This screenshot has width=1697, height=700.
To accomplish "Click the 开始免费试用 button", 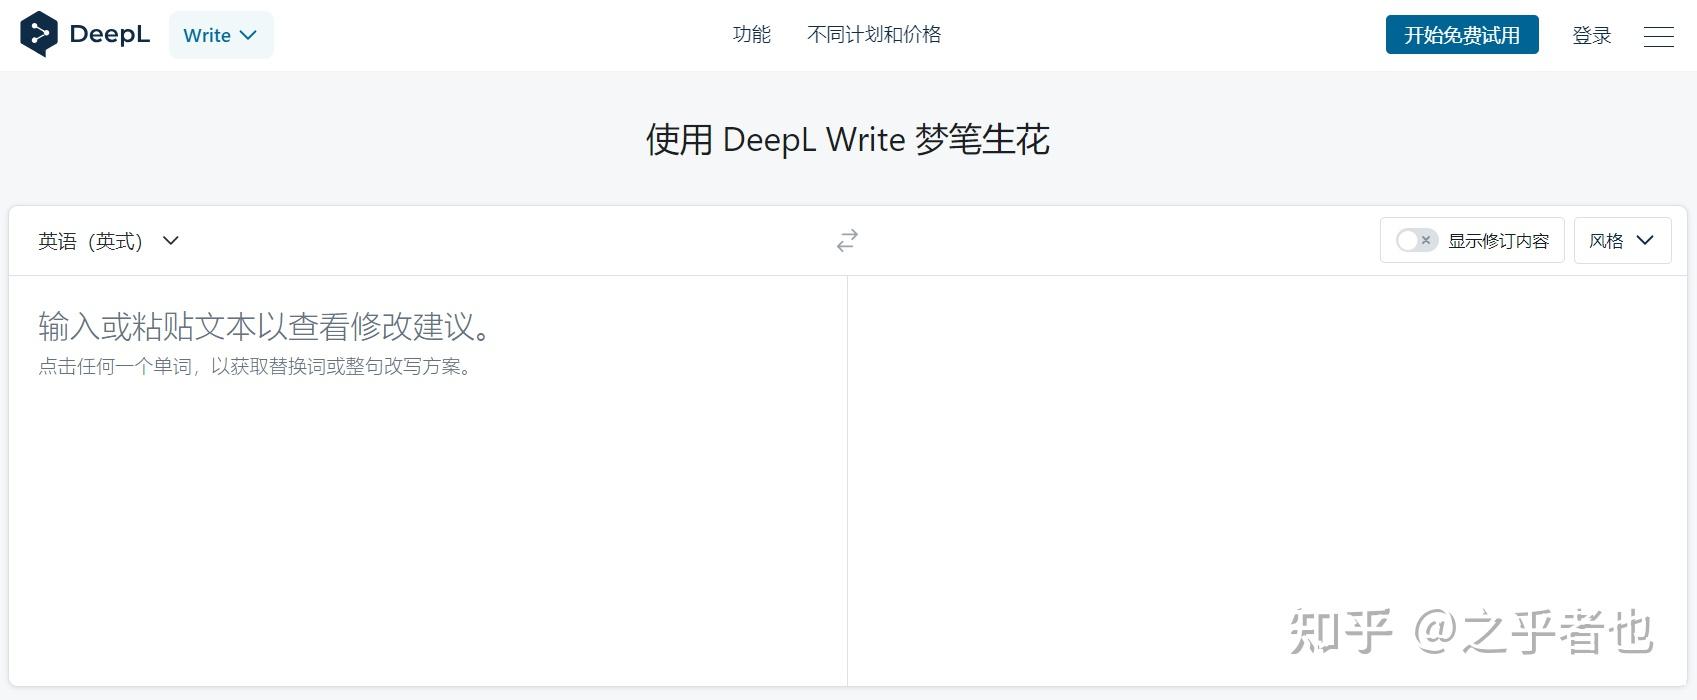I will 1462,35.
